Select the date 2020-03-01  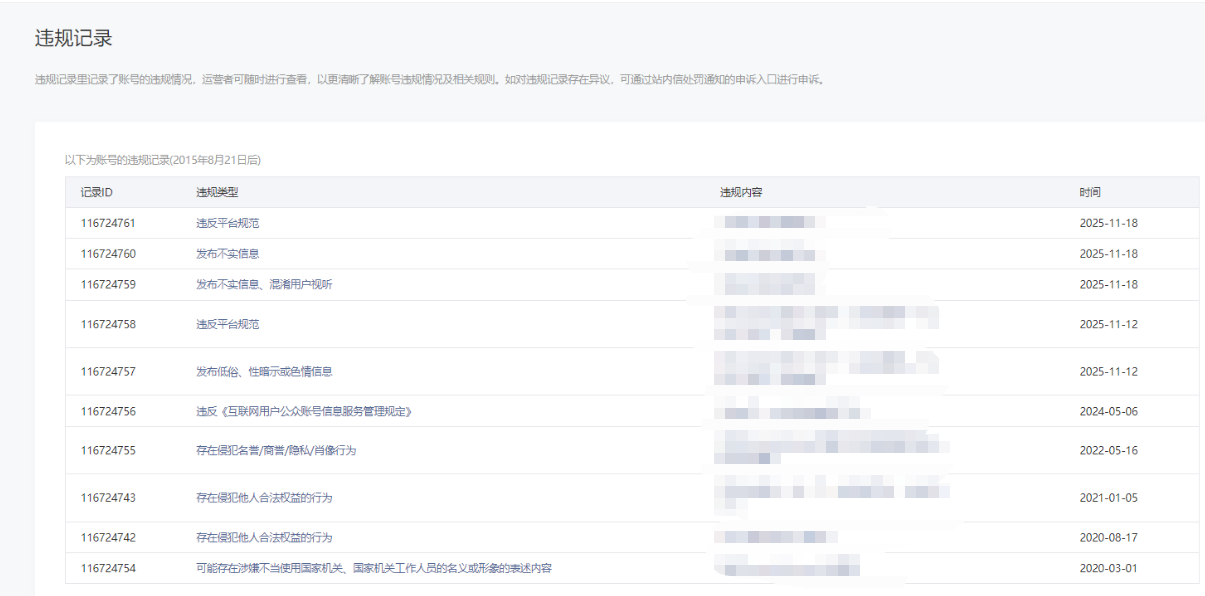[x=1108, y=569]
